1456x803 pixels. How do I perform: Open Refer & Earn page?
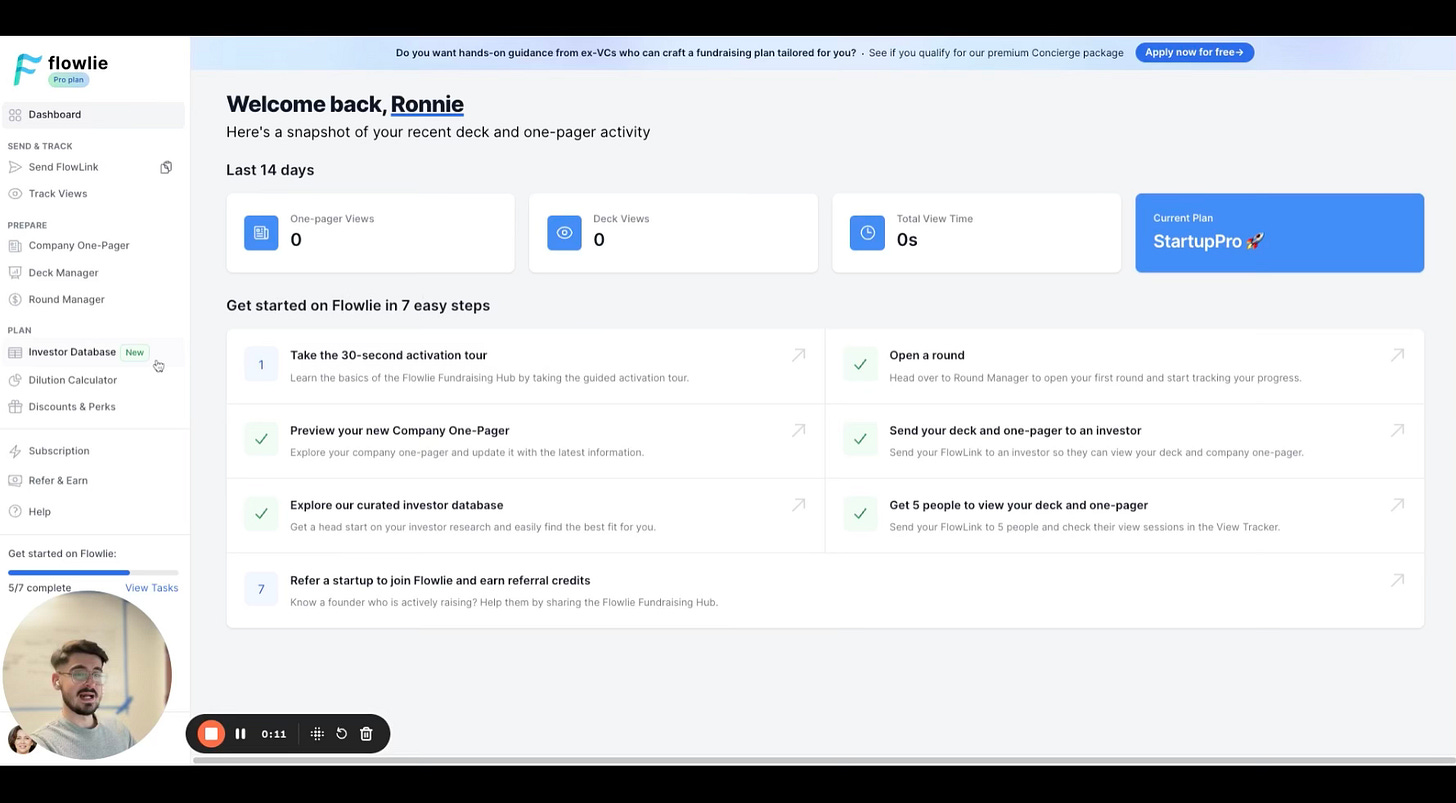[x=58, y=481]
